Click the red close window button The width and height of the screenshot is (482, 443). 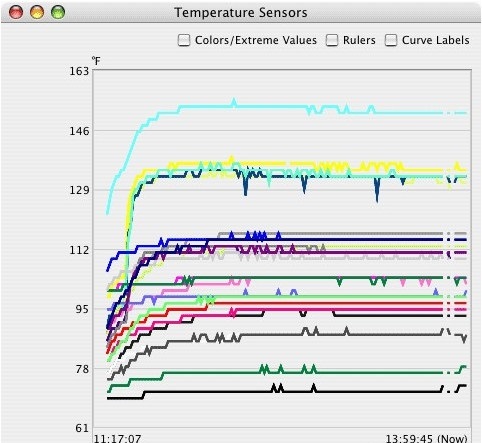coord(16,12)
